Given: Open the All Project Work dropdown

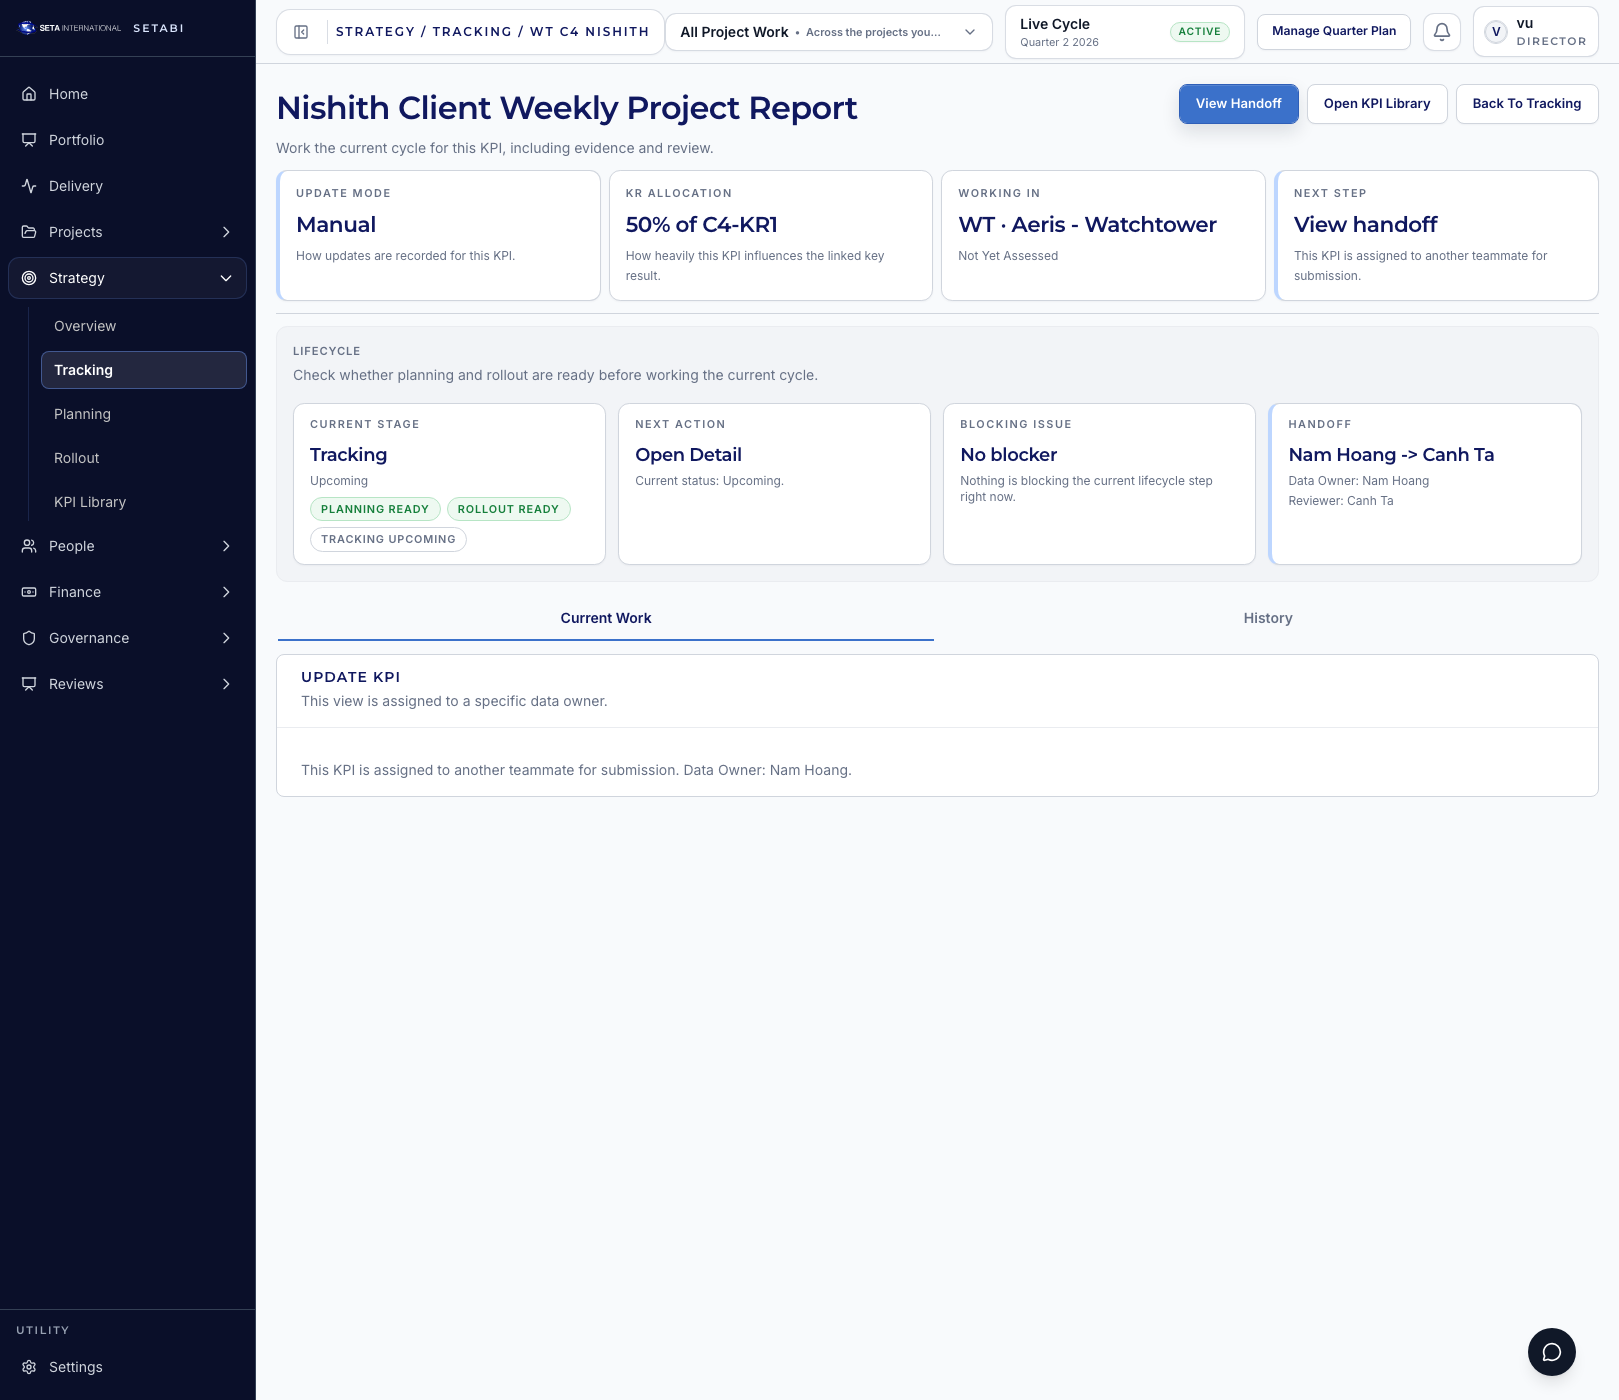Looking at the screenshot, I should click(828, 32).
